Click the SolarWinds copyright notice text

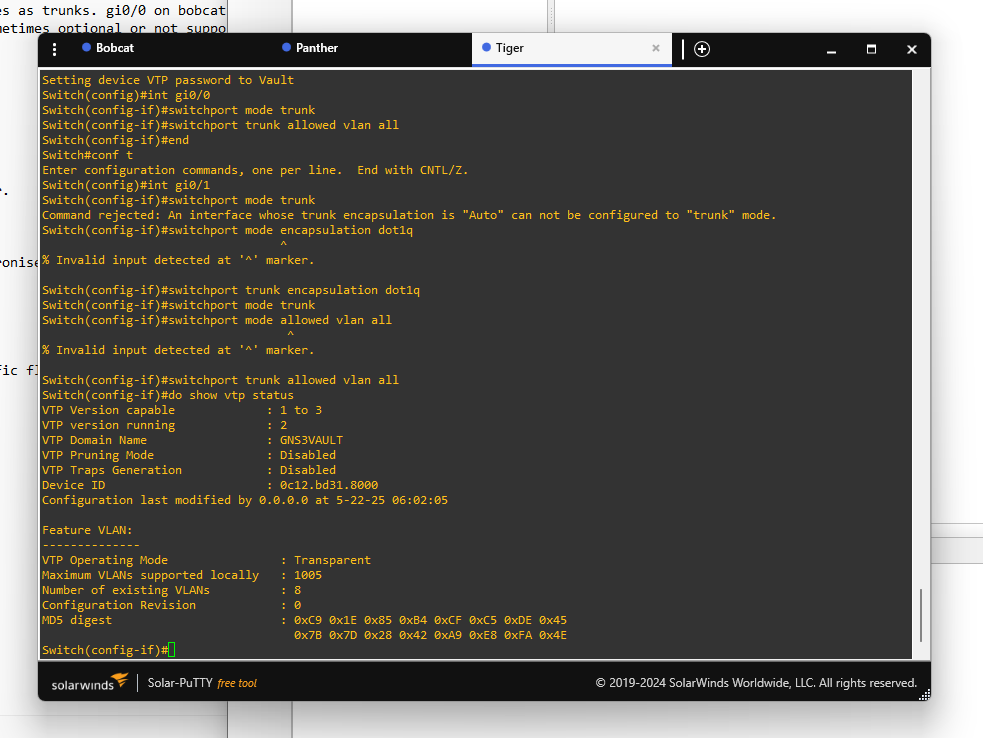tap(756, 683)
